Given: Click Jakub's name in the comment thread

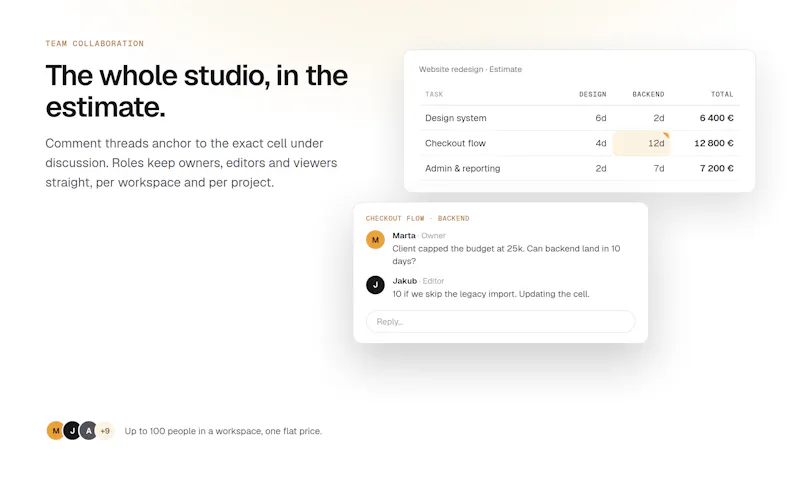Looking at the screenshot, I should tap(405, 281).
